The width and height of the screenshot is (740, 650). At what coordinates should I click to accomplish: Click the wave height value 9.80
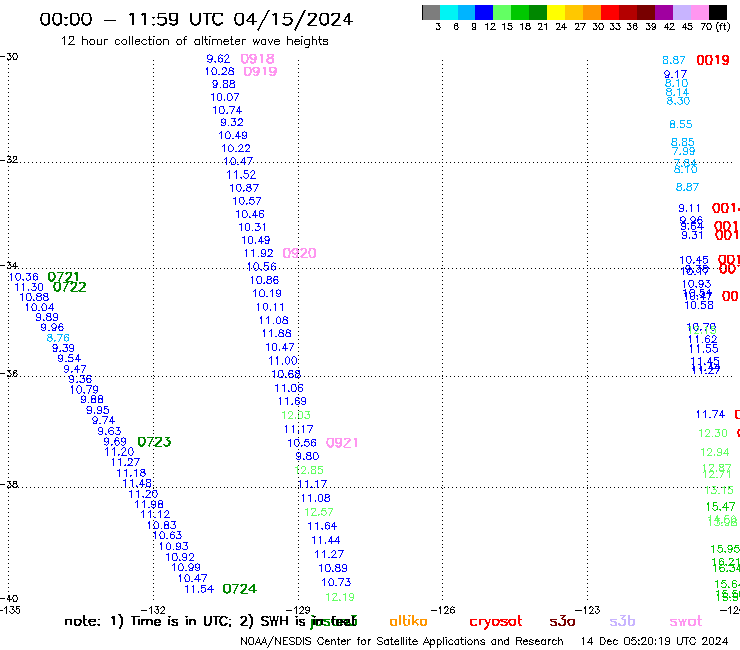pyautogui.click(x=307, y=456)
